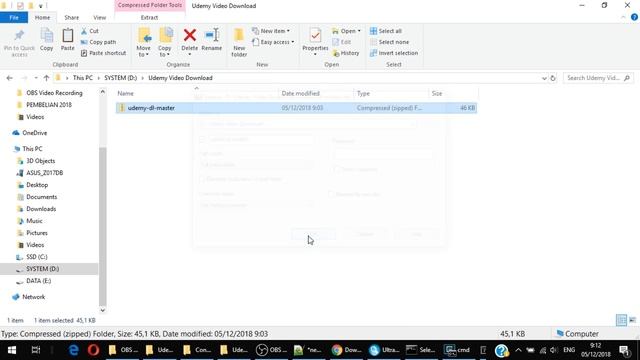
Task: Open recent locations dropdown arrow
Action: pos(36,78)
